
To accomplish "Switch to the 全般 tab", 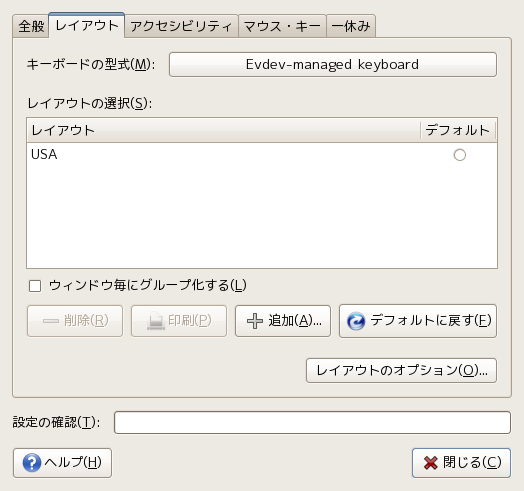I will click(x=31, y=26).
